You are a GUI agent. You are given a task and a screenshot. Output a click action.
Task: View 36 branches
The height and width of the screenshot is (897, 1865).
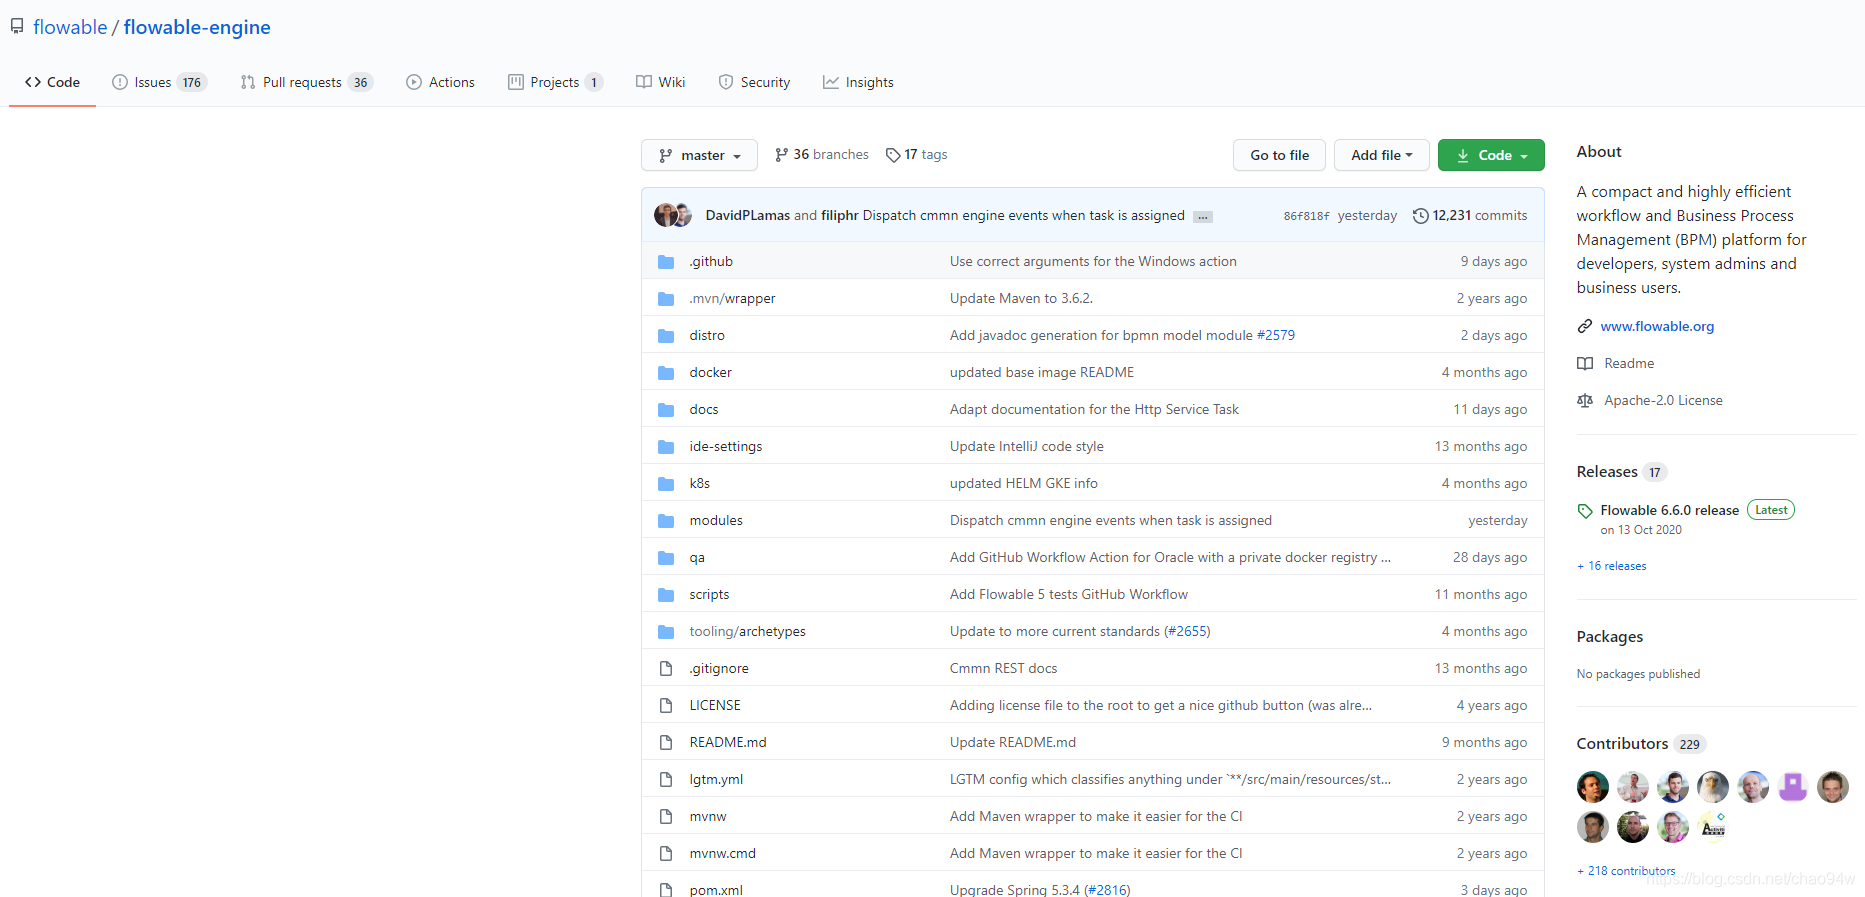(x=822, y=155)
